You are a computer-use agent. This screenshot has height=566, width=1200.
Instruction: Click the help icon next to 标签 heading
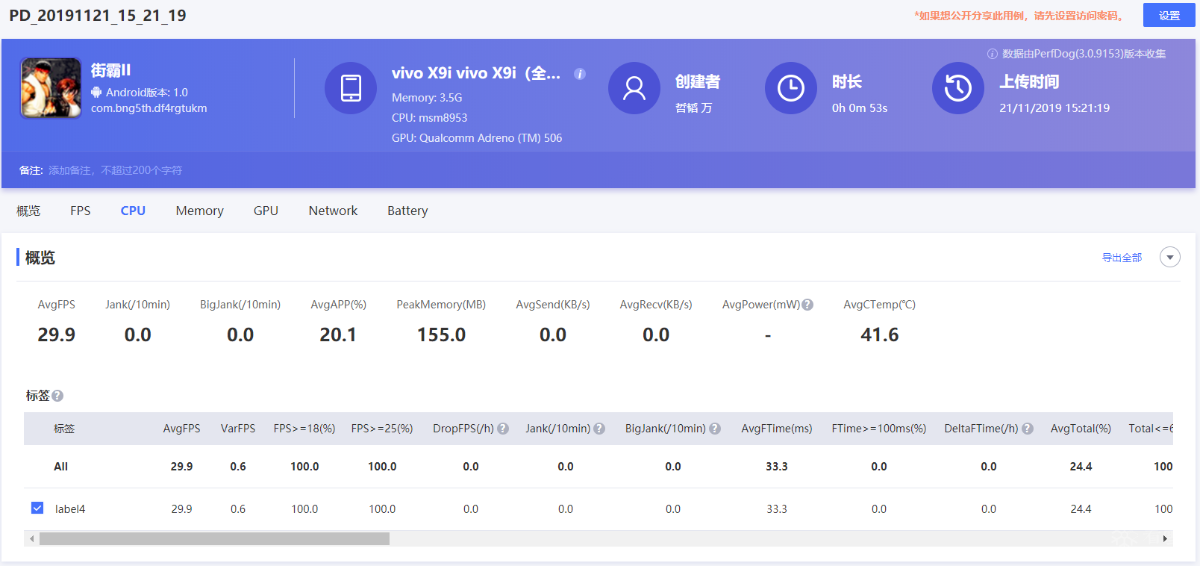[x=57, y=396]
